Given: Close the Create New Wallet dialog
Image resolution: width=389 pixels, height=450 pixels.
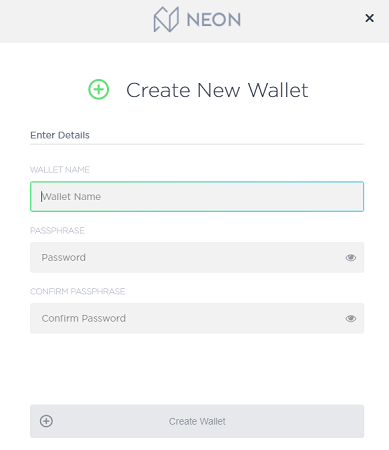Looking at the screenshot, I should click(369, 18).
